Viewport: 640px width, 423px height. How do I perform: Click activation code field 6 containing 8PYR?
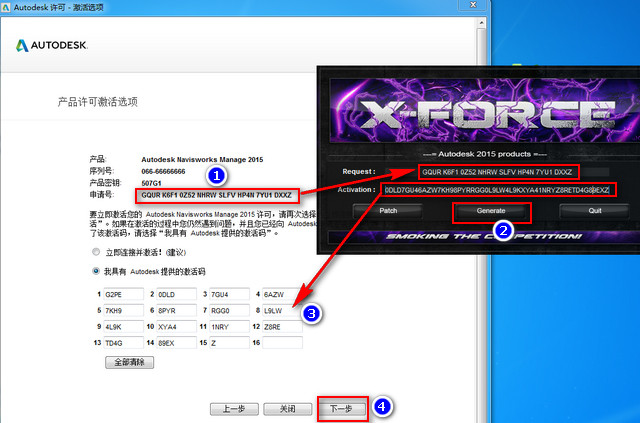176,310
